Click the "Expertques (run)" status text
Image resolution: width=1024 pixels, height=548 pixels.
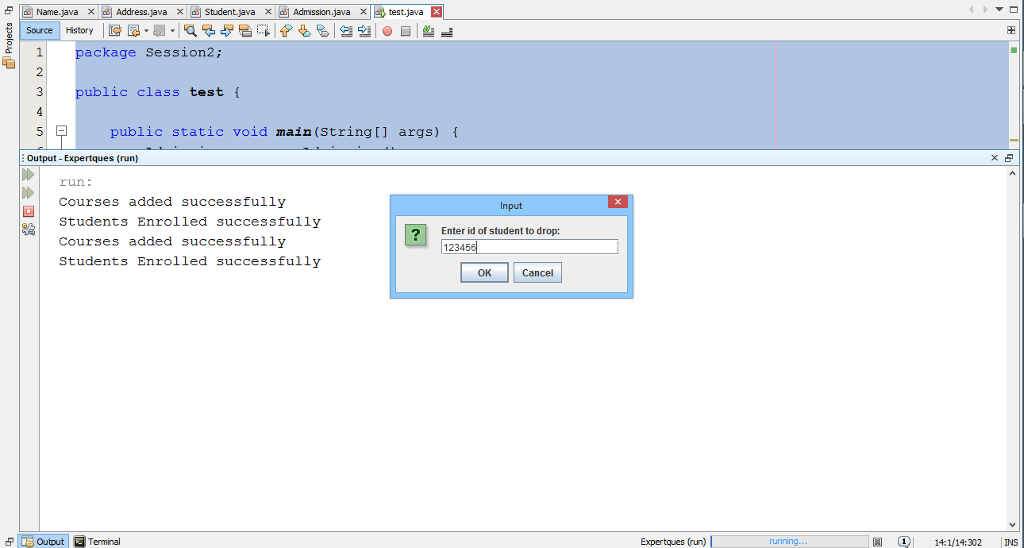point(673,541)
